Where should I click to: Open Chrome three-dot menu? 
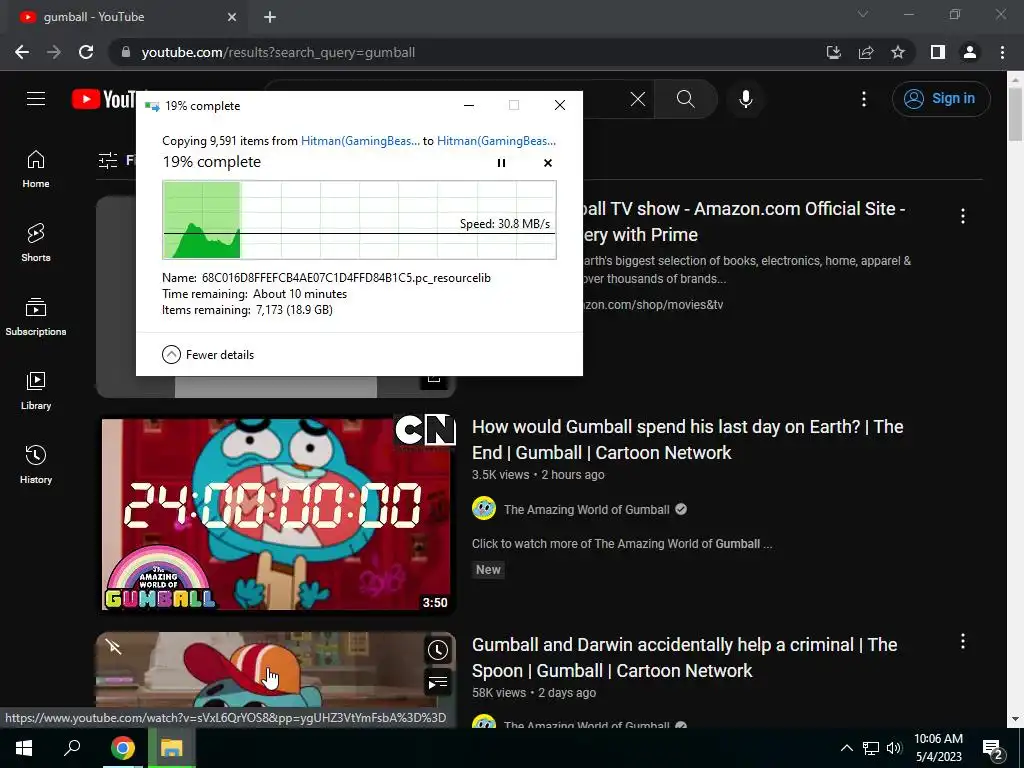click(1002, 52)
